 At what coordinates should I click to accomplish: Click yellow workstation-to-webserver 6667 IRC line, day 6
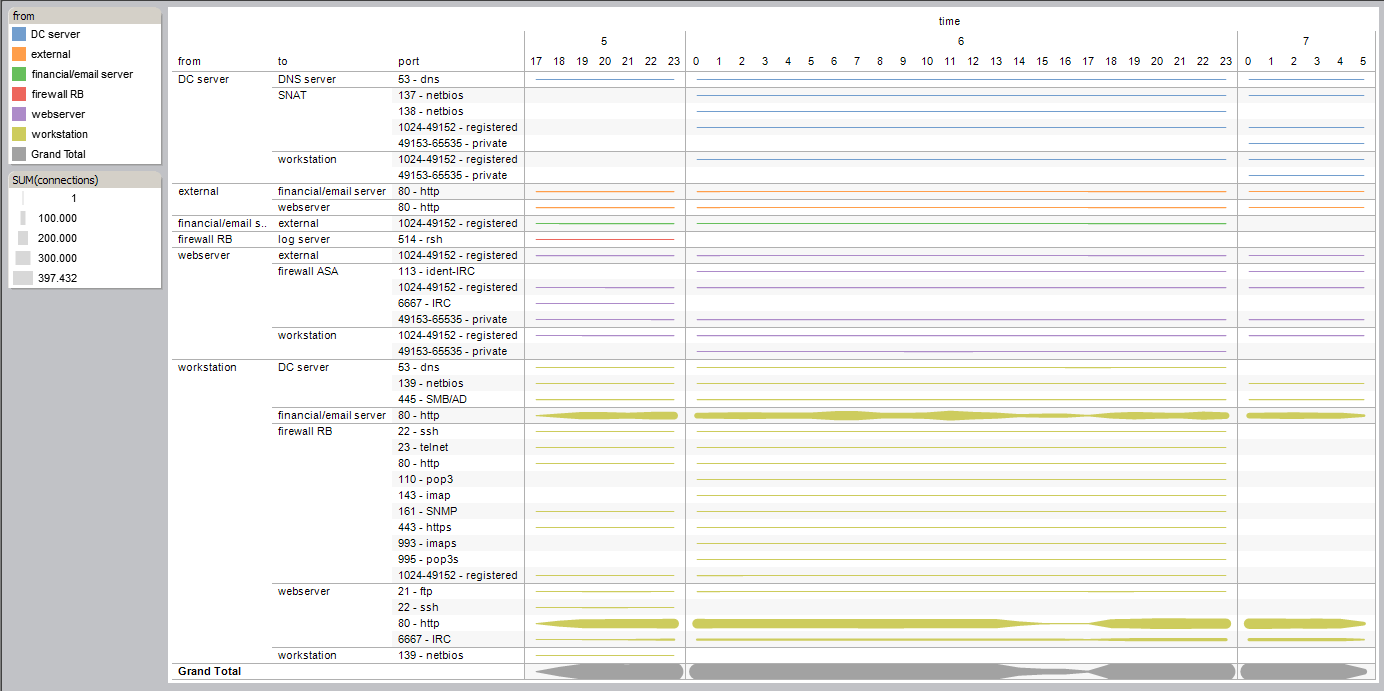[x=961, y=639]
